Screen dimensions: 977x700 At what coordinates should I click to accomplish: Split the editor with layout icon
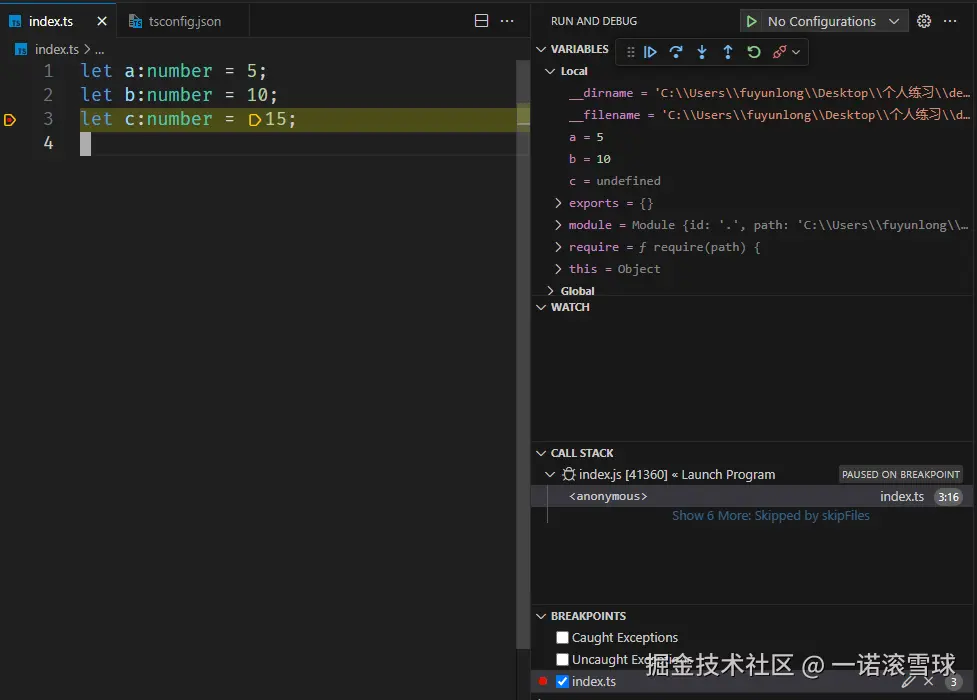click(481, 21)
